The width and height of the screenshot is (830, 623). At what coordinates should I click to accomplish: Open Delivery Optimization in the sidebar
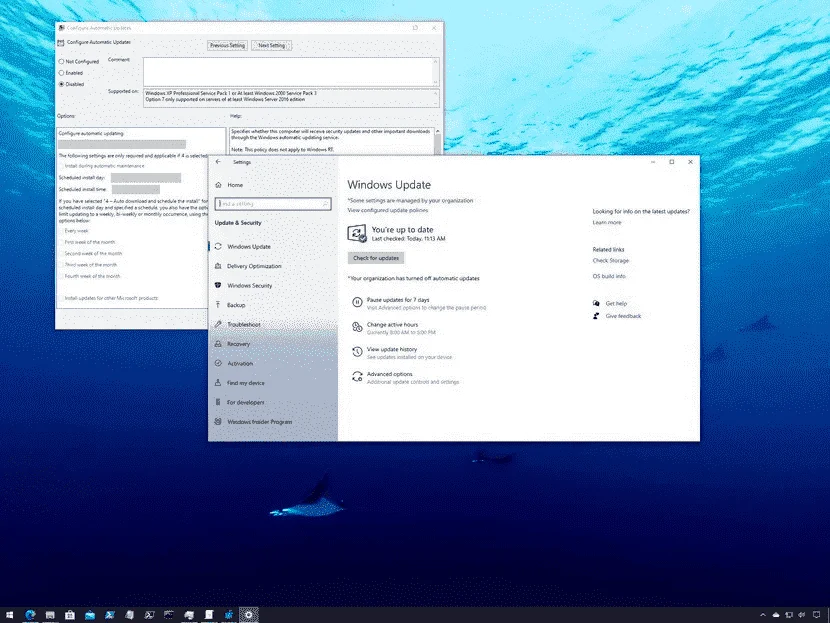tap(248, 266)
